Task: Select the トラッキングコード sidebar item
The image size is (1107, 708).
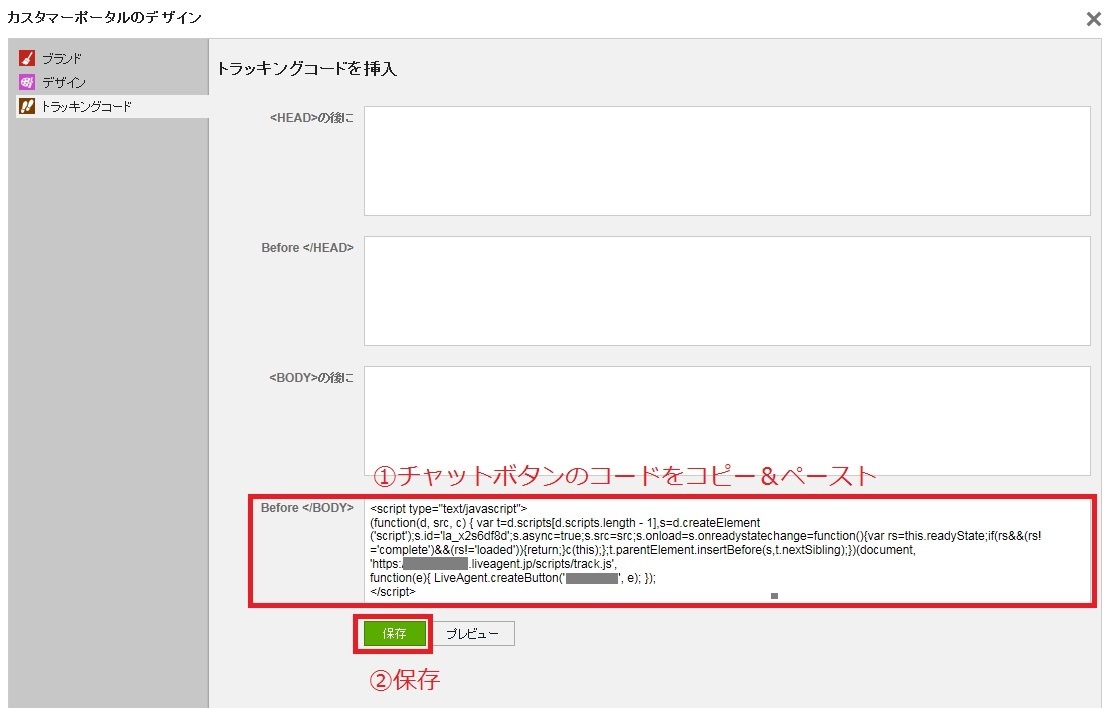Action: tap(113, 106)
